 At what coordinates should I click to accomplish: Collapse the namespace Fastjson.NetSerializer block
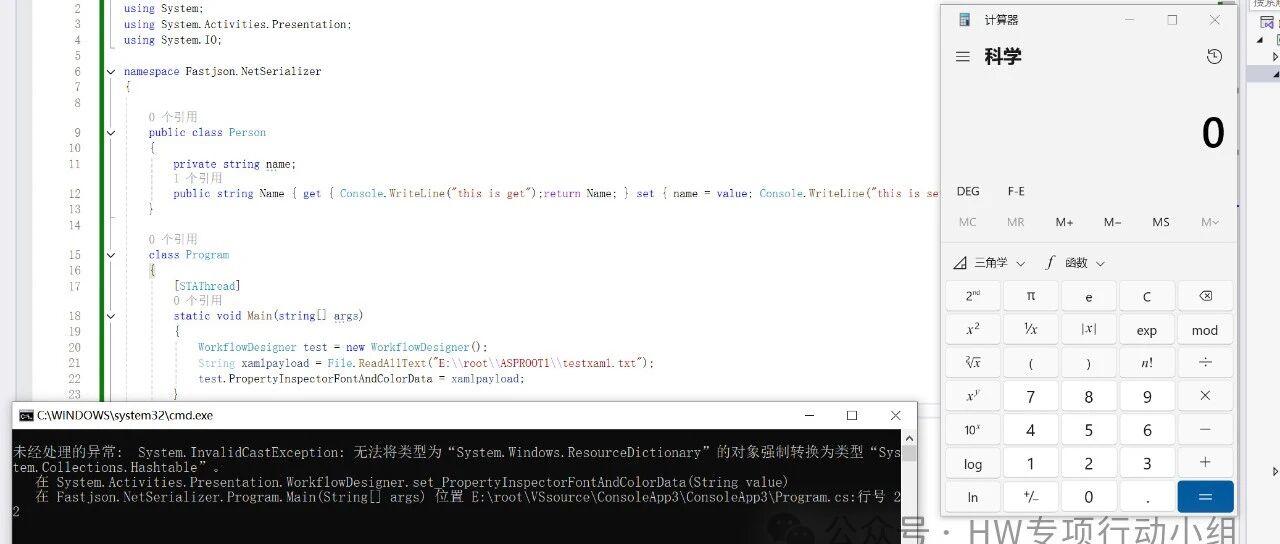pos(111,72)
